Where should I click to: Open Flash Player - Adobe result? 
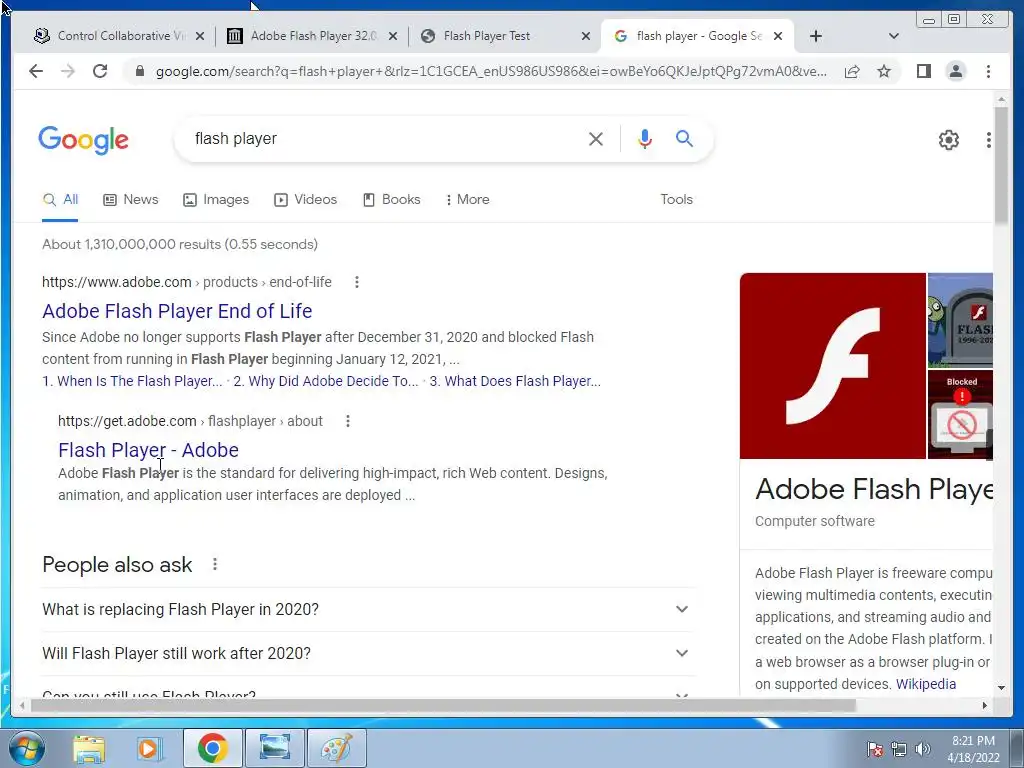(148, 450)
